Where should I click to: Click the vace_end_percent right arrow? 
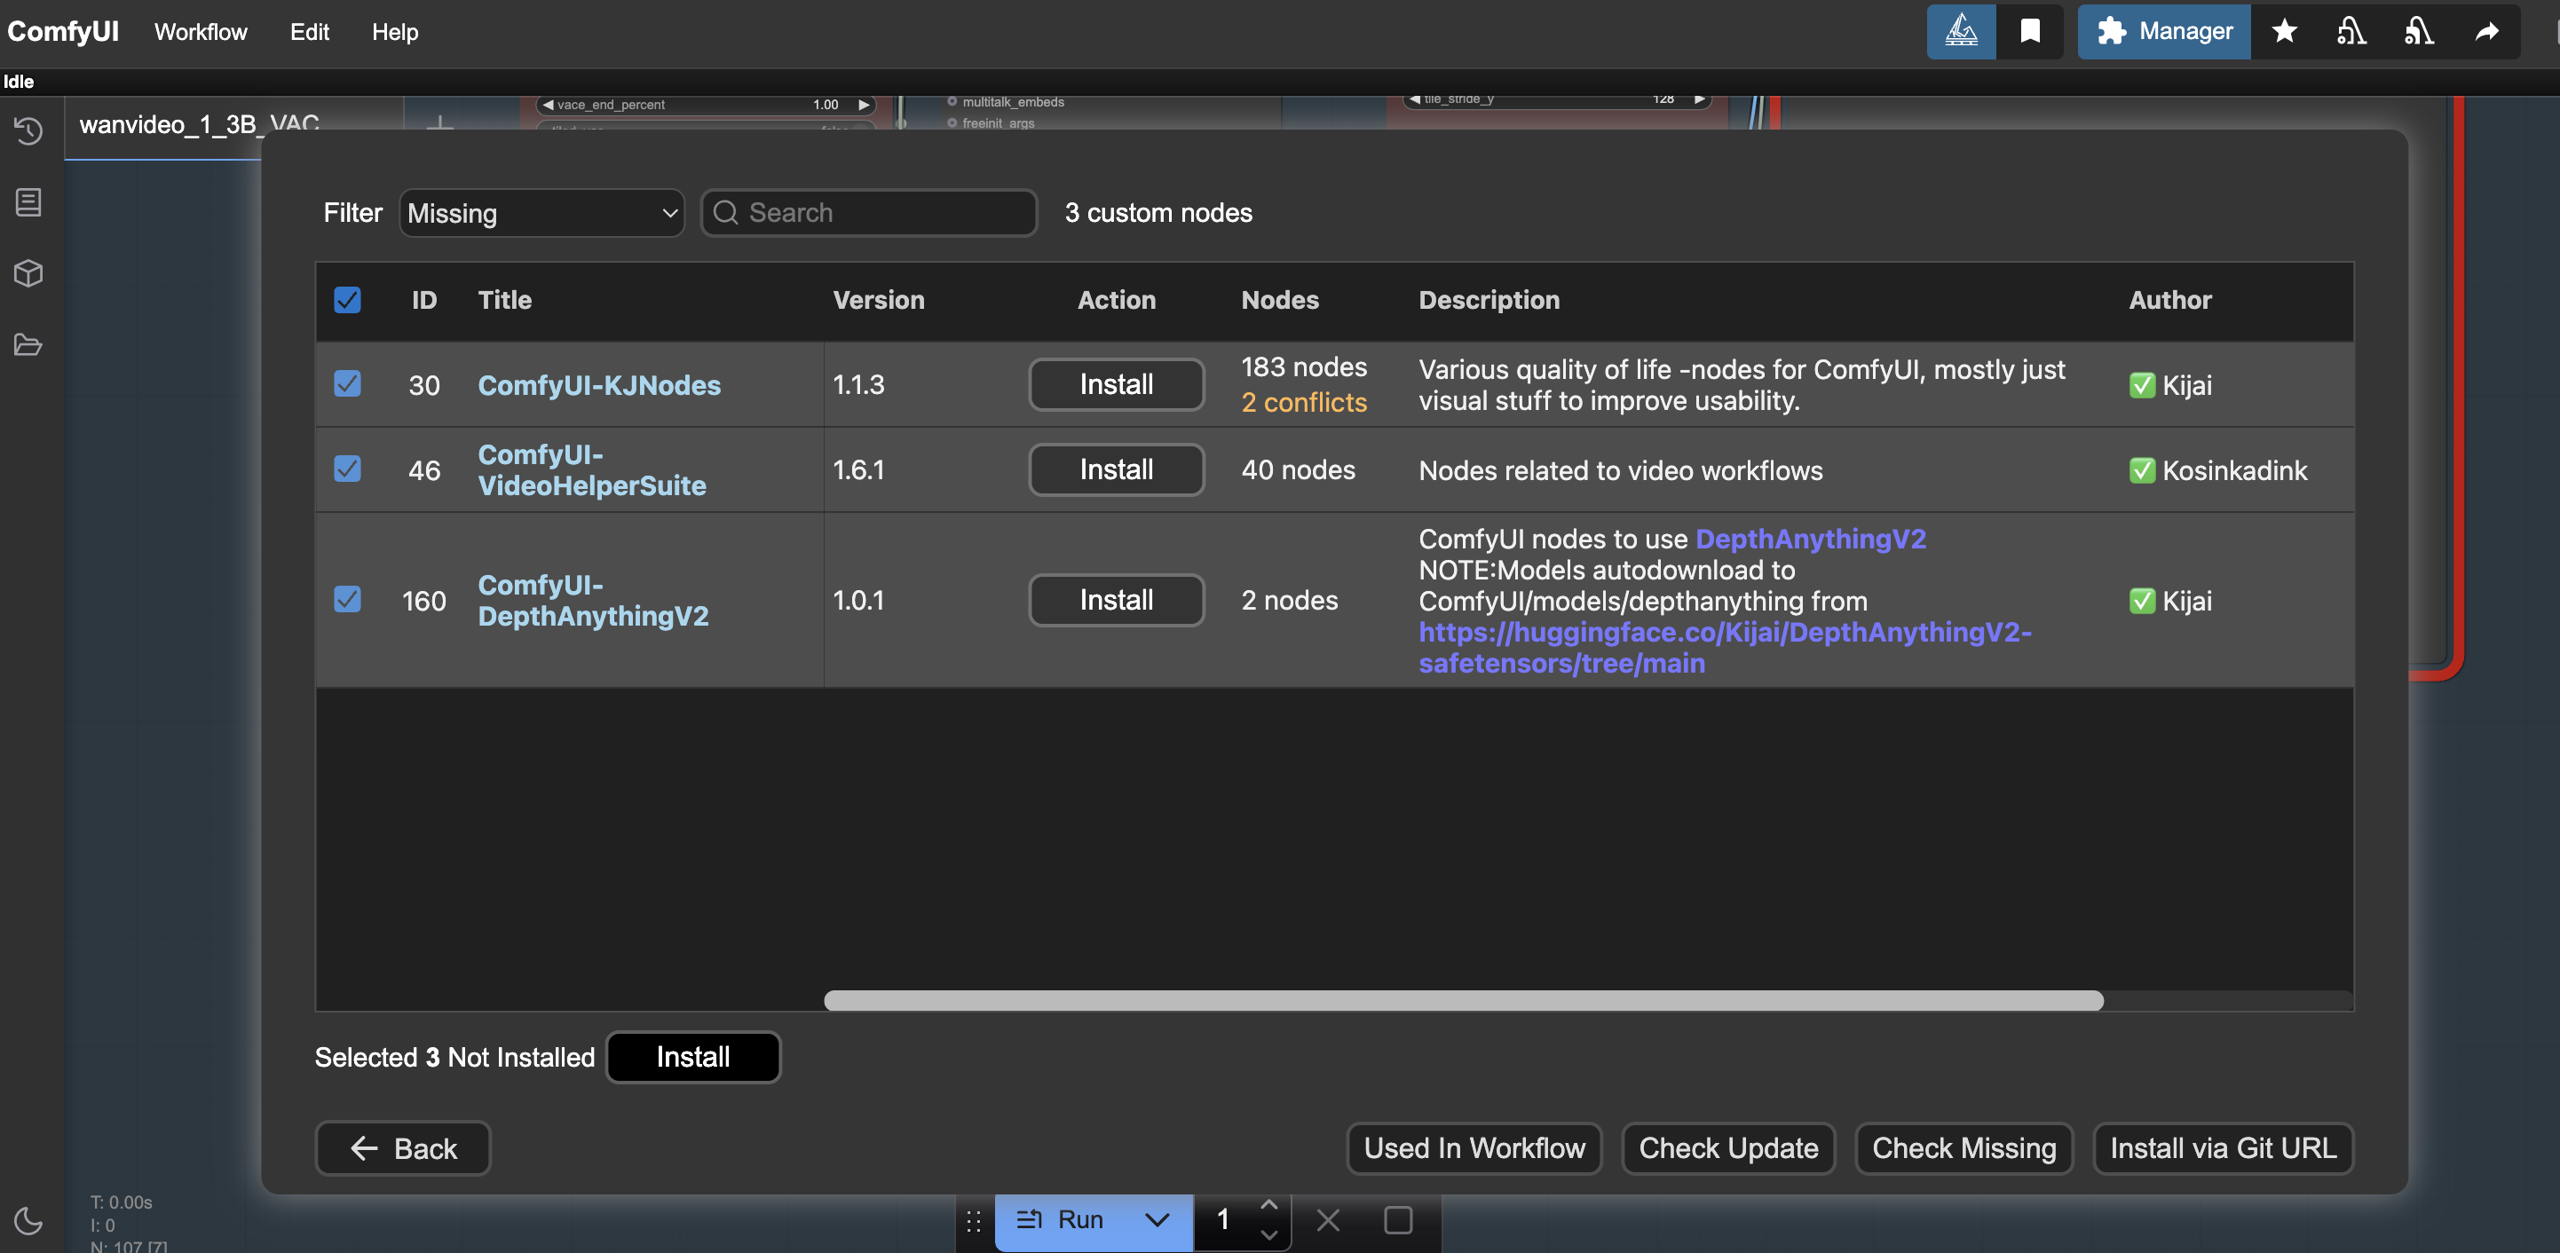tap(864, 105)
